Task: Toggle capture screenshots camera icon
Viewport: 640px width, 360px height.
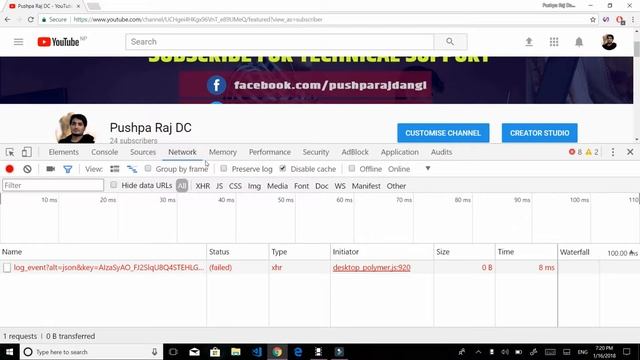Action: (51, 169)
